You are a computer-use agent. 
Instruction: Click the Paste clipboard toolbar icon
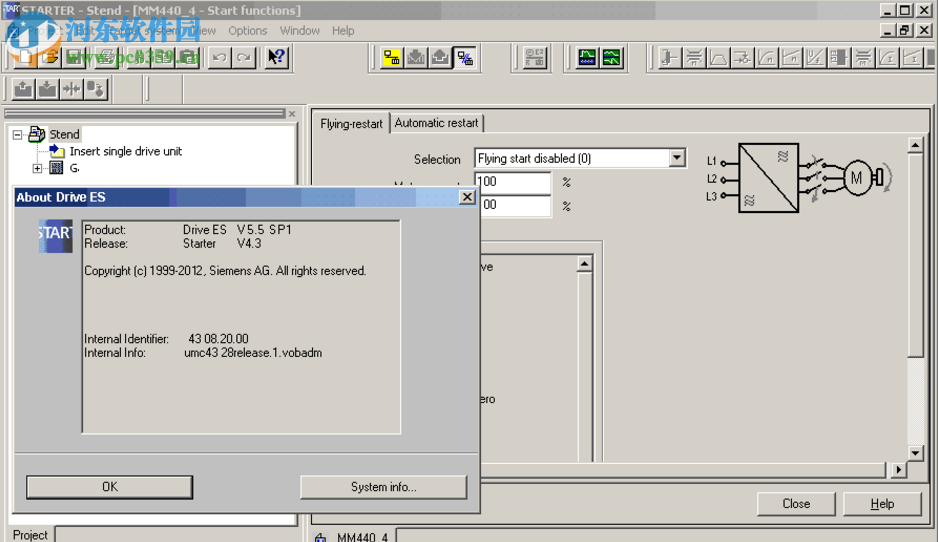coord(188,57)
